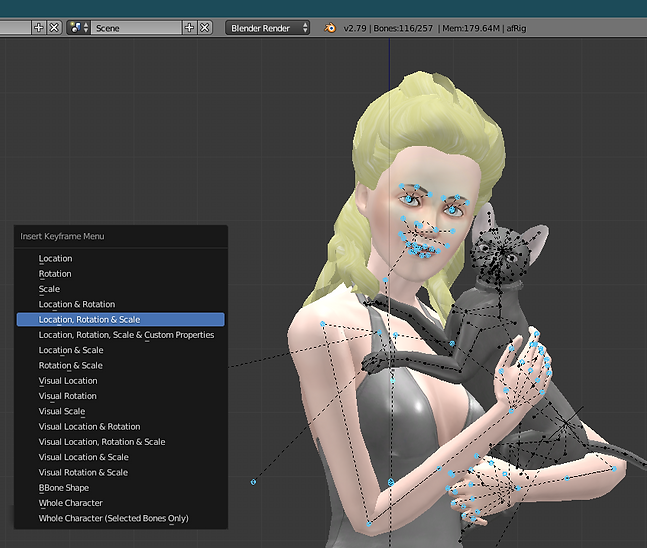Select Visual Rotation keyframe option
Viewport: 647px width, 548px height.
tap(120, 396)
